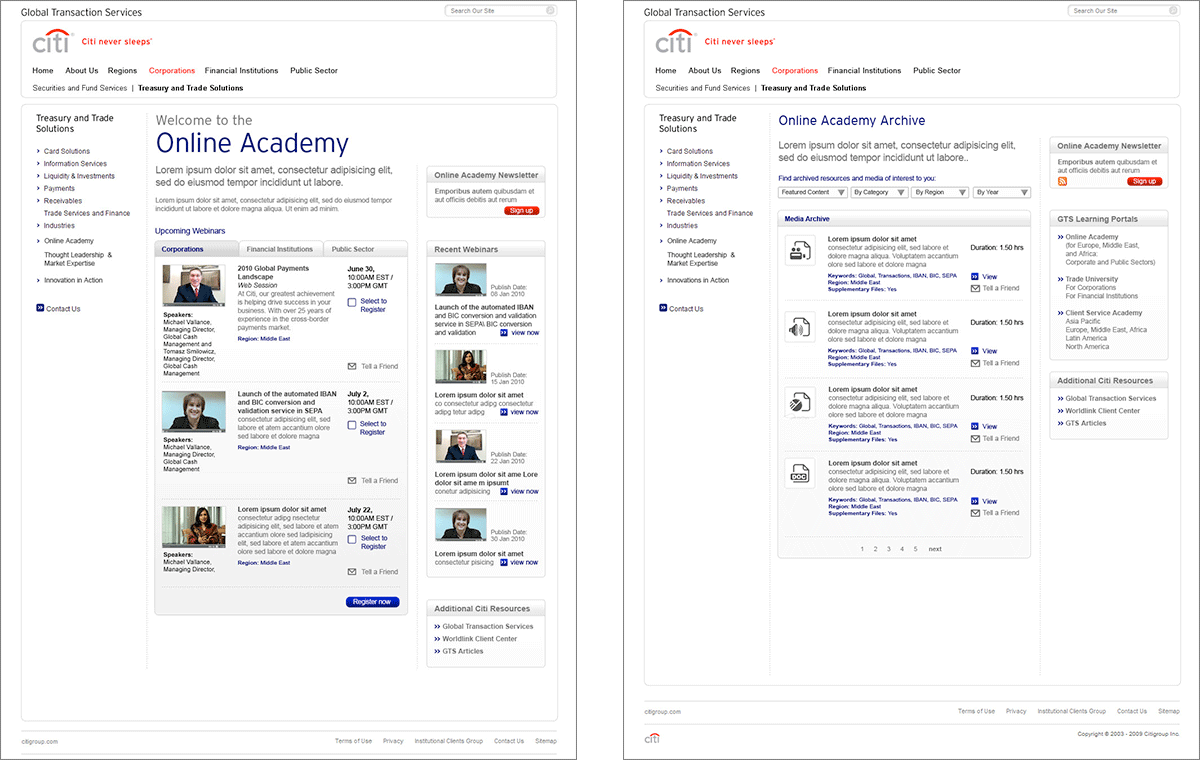The width and height of the screenshot is (1200, 760).
Task: Open the Featured Content dropdown
Action: tap(813, 192)
